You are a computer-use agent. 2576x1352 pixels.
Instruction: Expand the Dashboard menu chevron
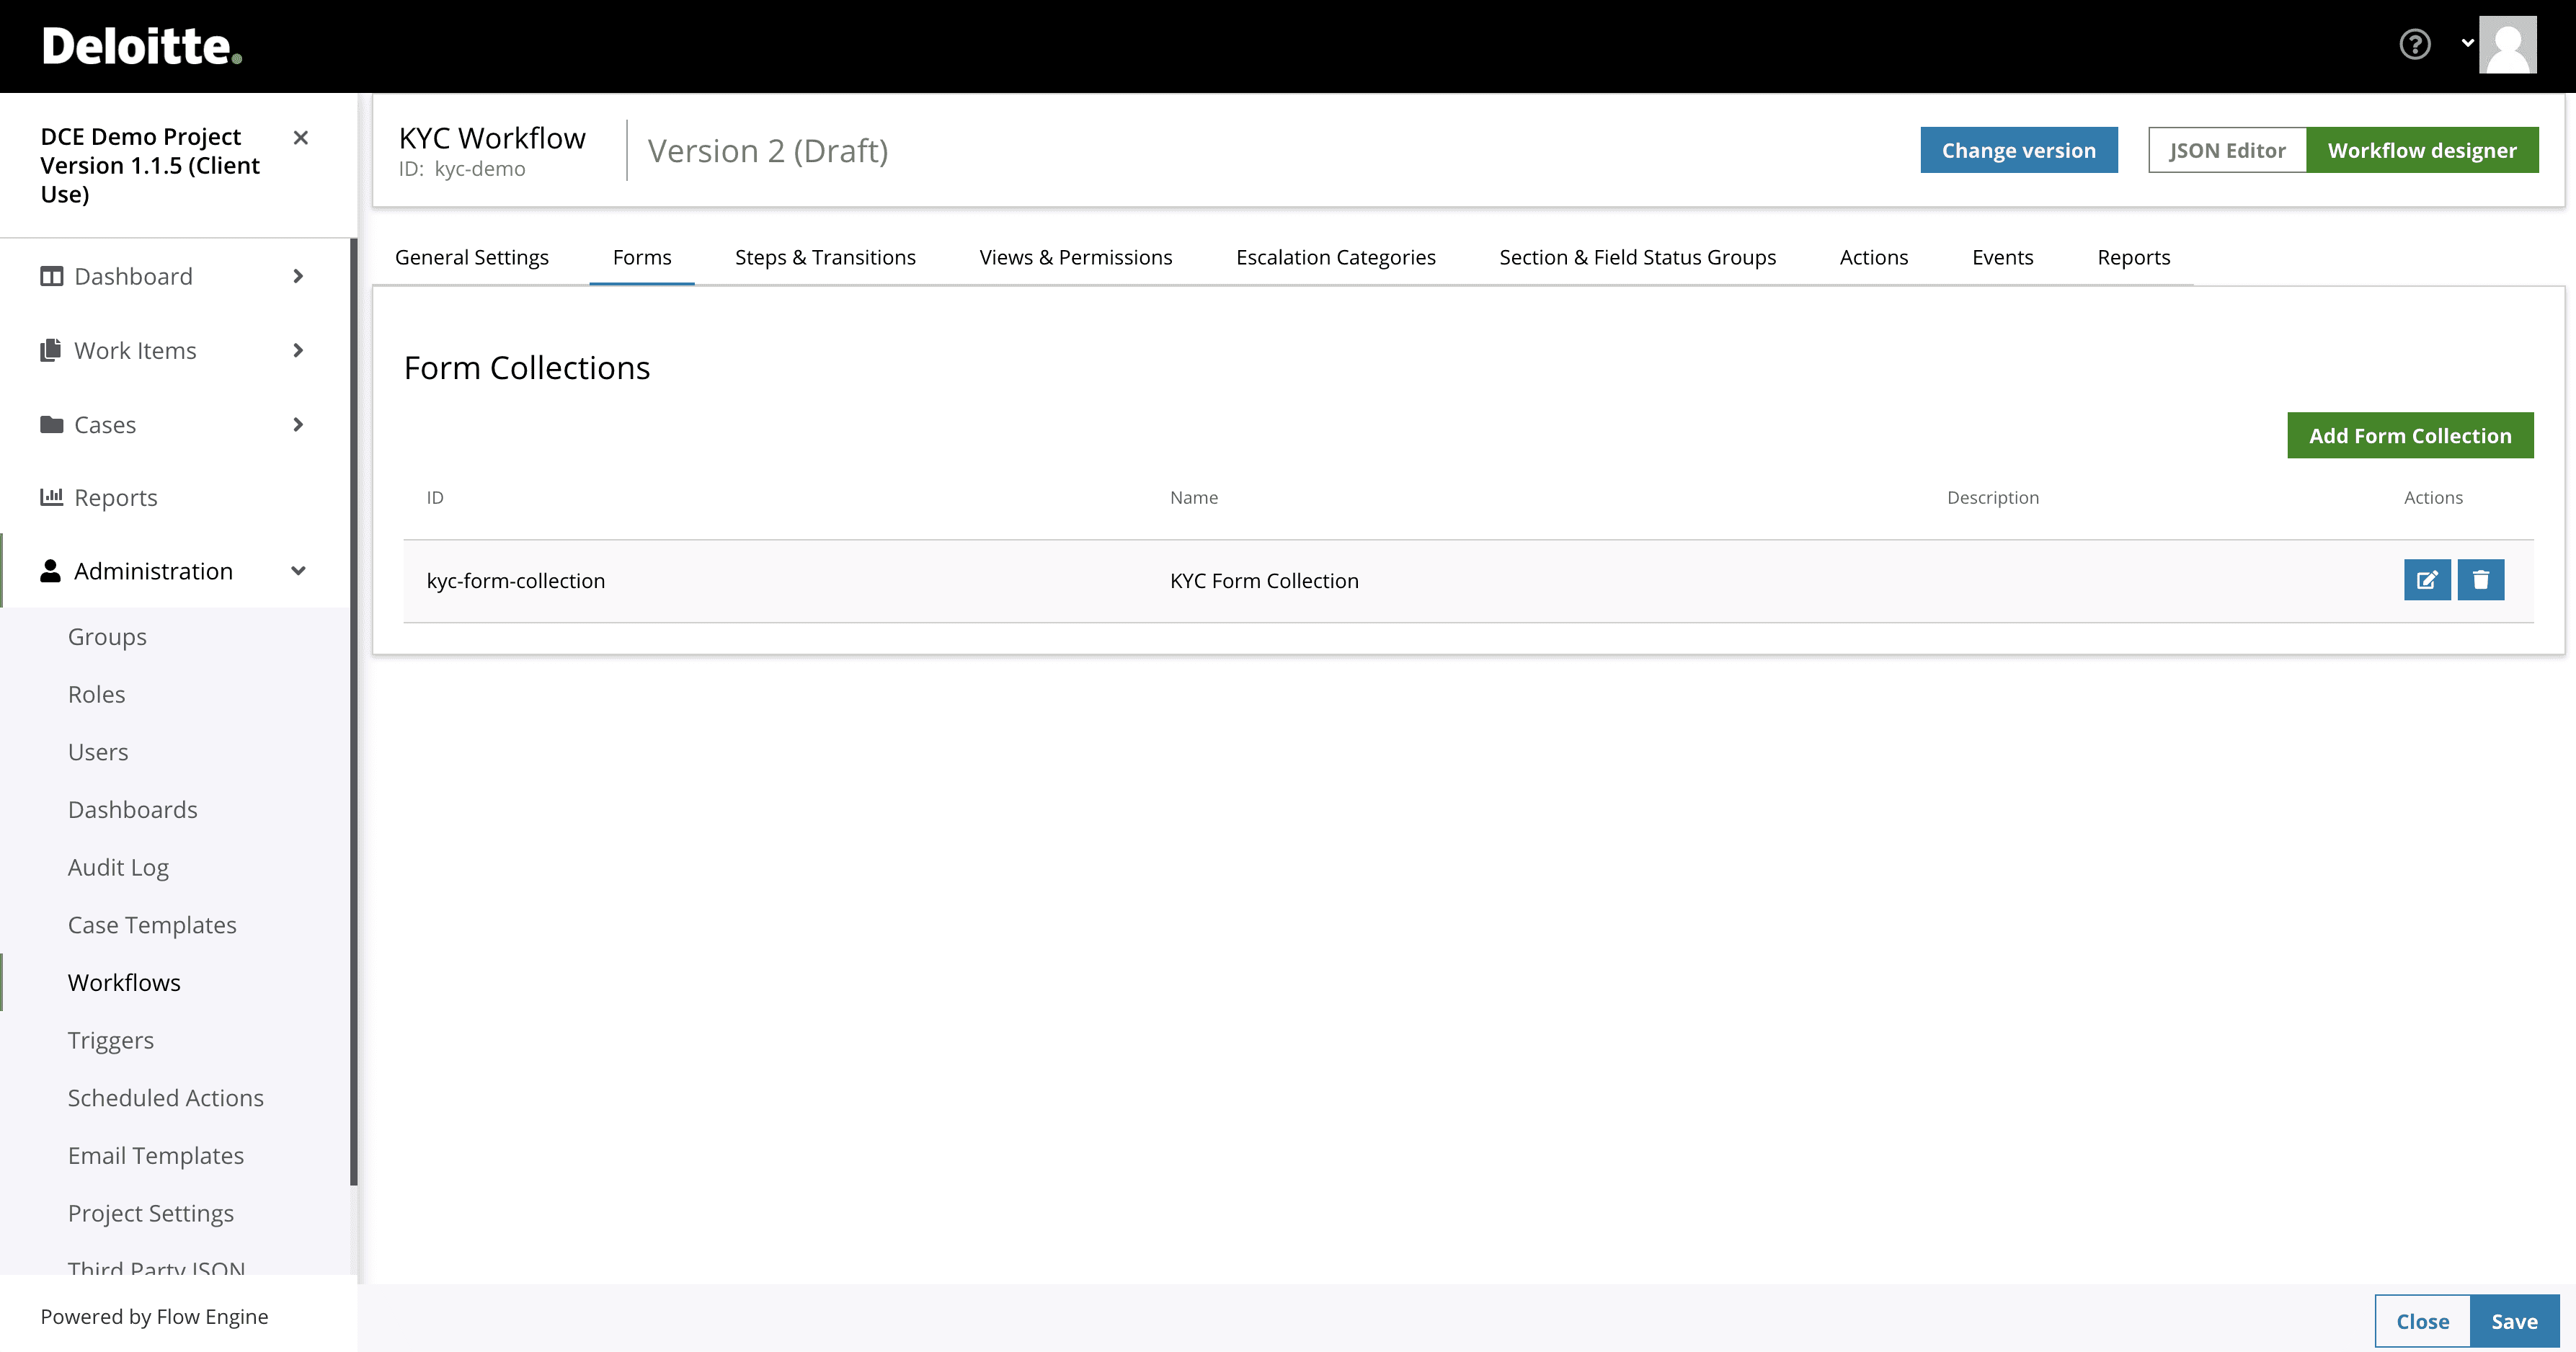[298, 276]
